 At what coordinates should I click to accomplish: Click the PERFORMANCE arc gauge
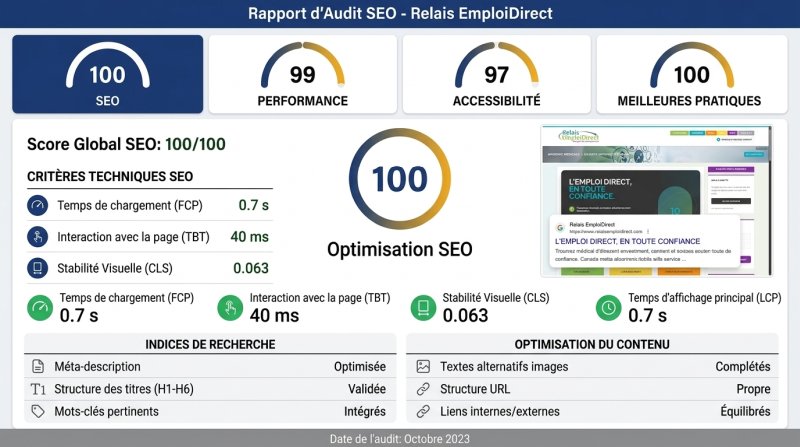303,65
